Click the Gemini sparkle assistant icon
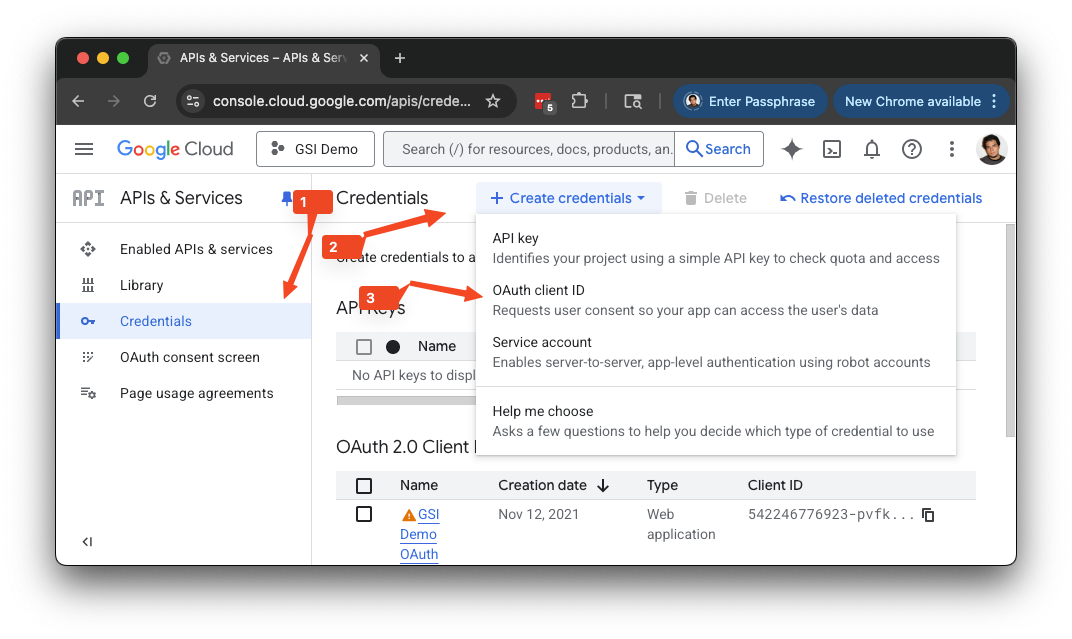 791,149
